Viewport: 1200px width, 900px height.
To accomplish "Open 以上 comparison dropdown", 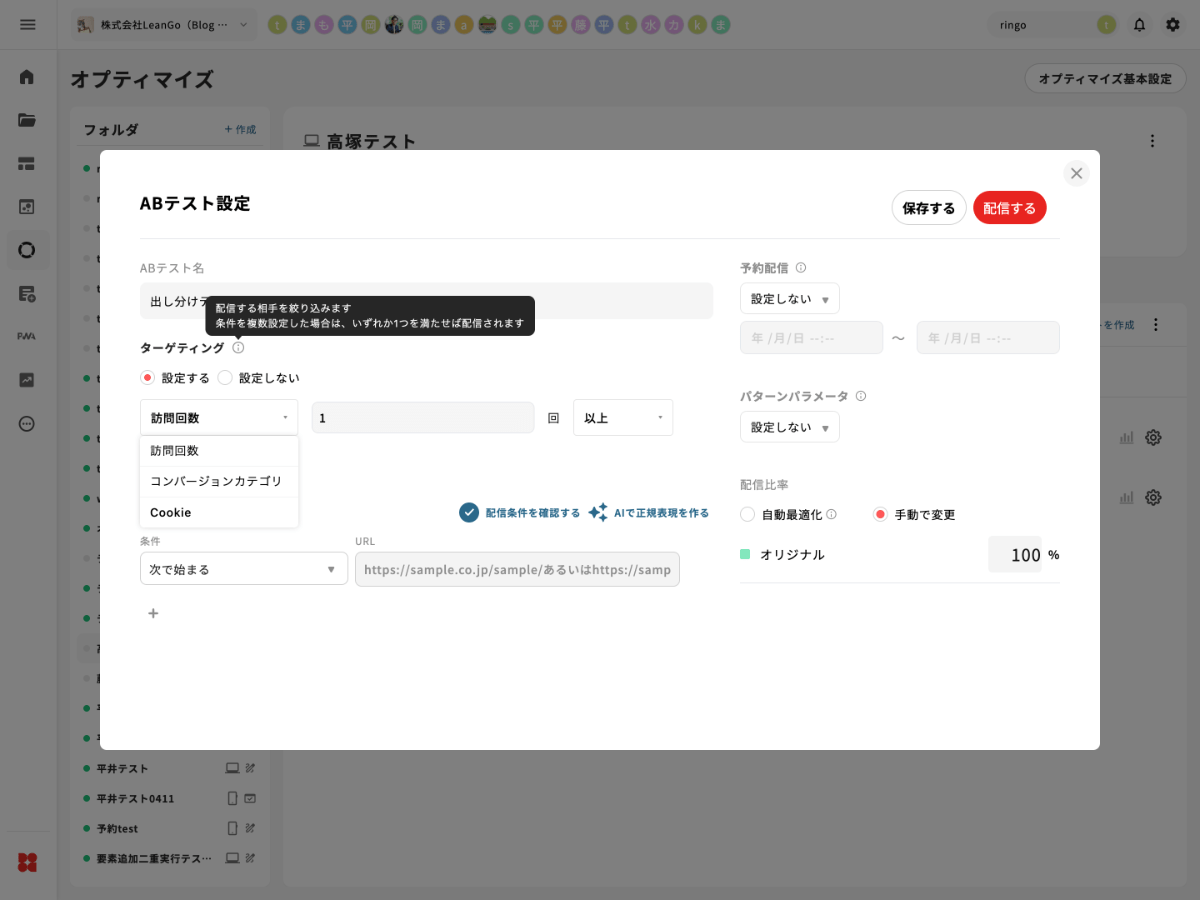I will coord(623,417).
